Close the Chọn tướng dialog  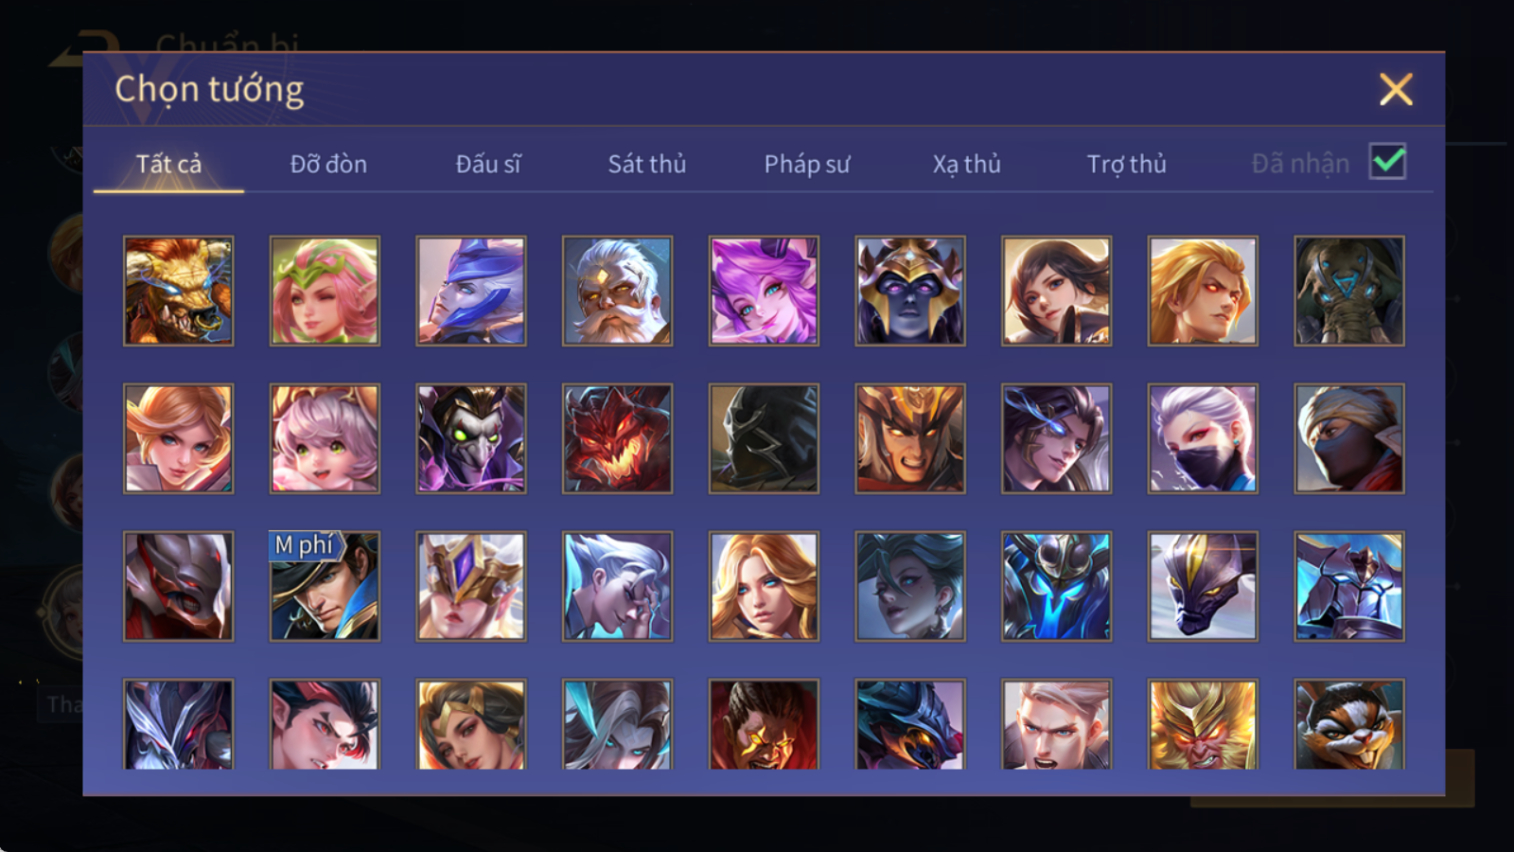[x=1396, y=89]
